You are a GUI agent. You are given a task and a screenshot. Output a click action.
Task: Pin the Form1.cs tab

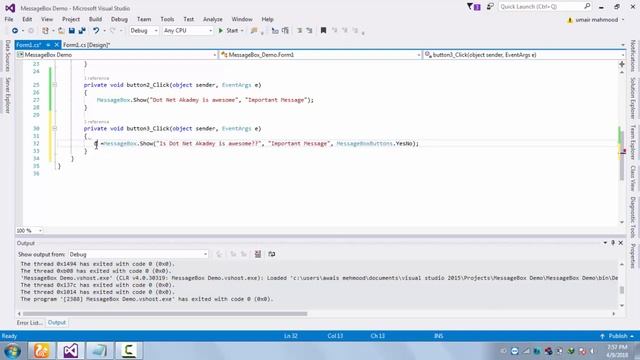[x=48, y=45]
